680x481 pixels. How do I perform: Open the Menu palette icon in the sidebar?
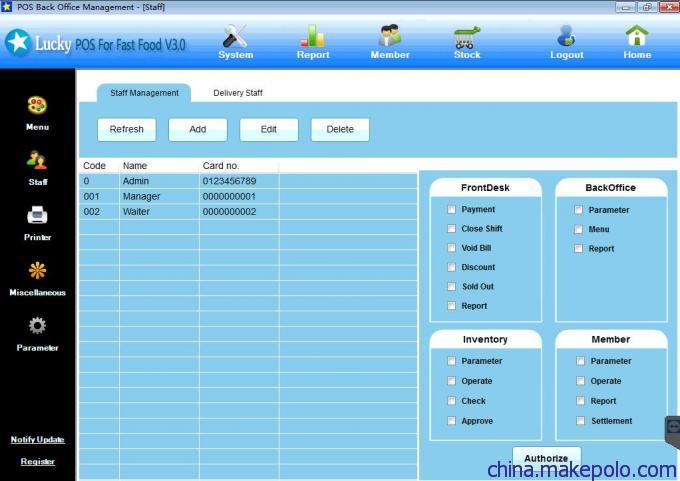pyautogui.click(x=37, y=105)
